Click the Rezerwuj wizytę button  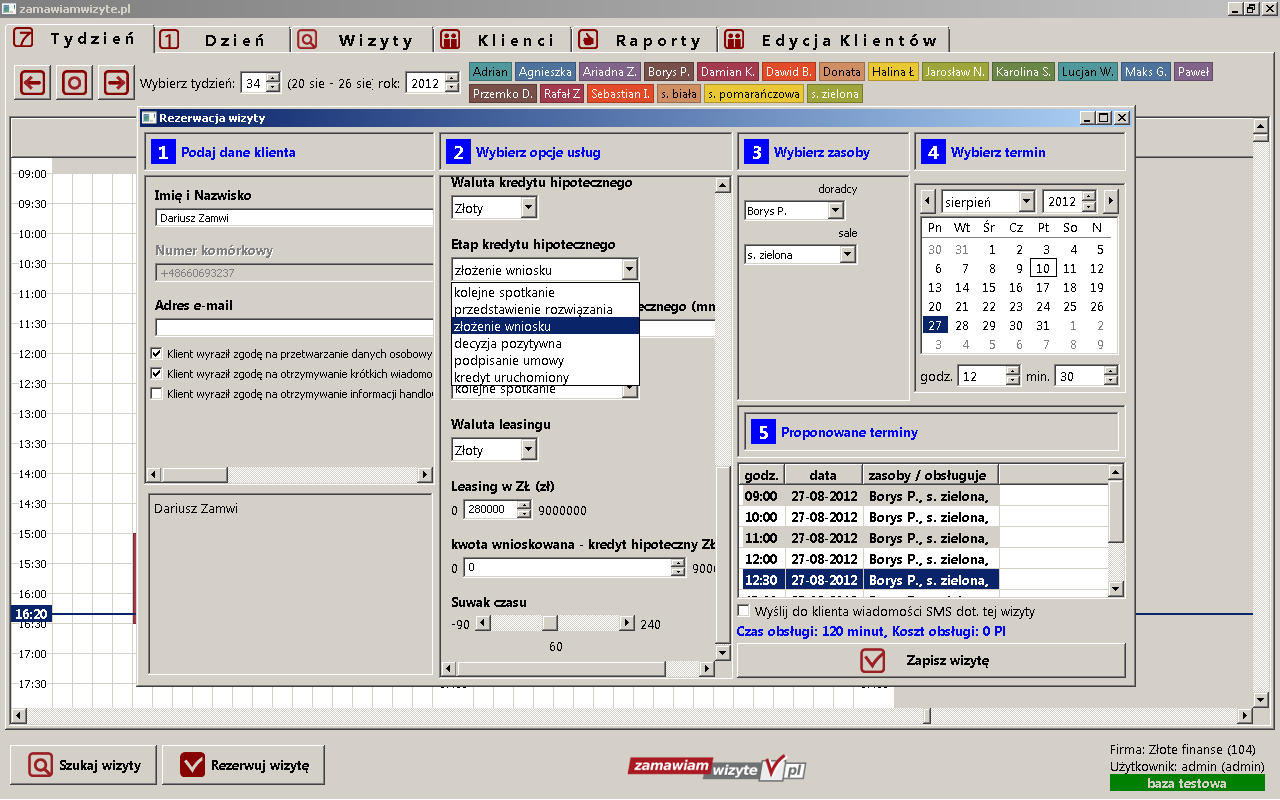243,766
